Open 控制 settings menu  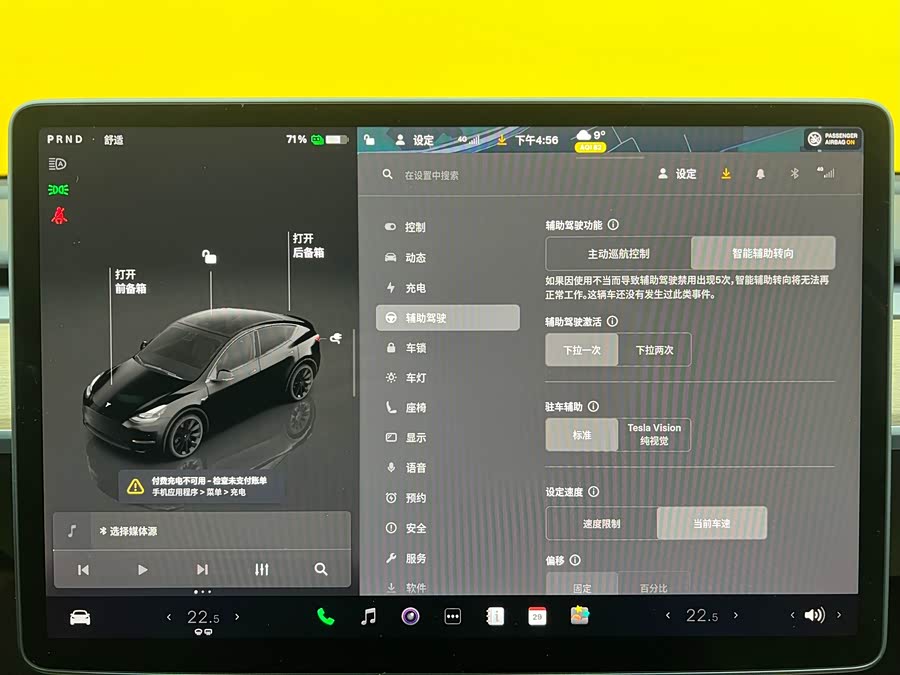(x=448, y=227)
